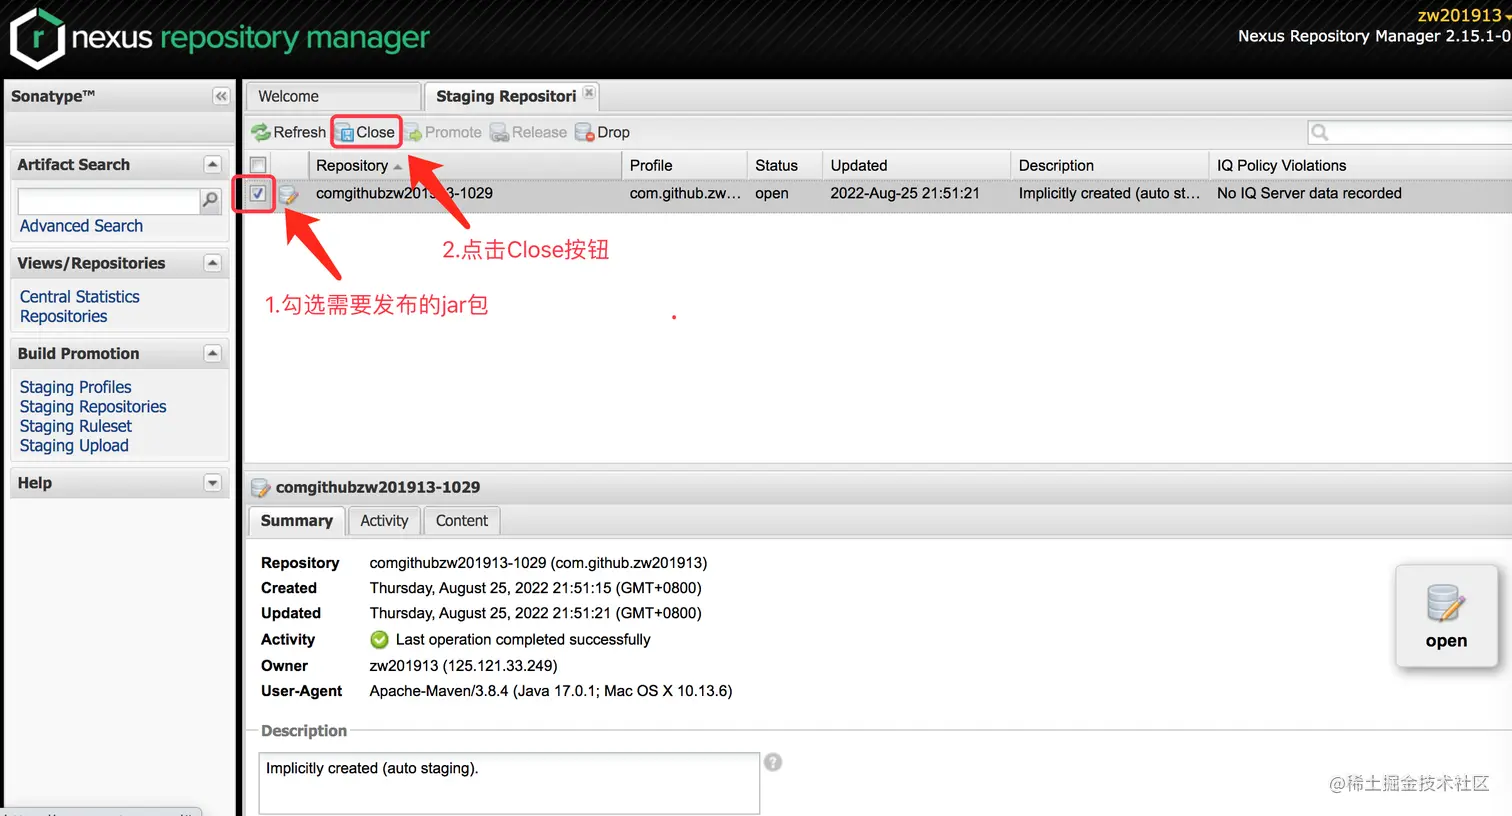This screenshot has width=1512, height=816.
Task: Click the Description column header
Action: coord(1110,165)
